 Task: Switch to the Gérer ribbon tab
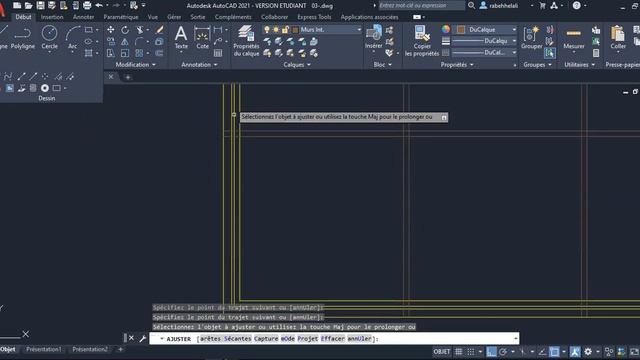point(174,17)
